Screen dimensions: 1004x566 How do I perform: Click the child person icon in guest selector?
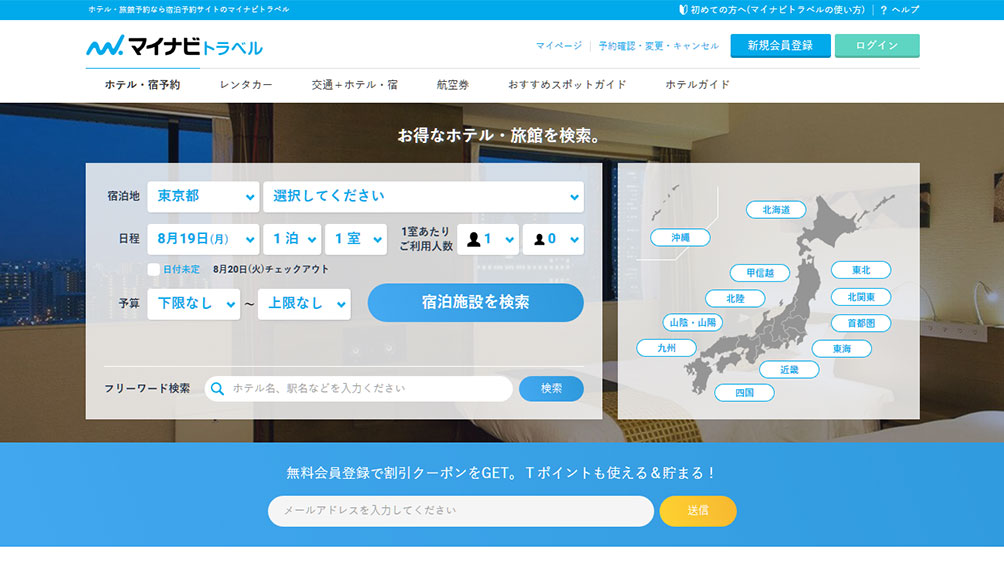point(539,239)
